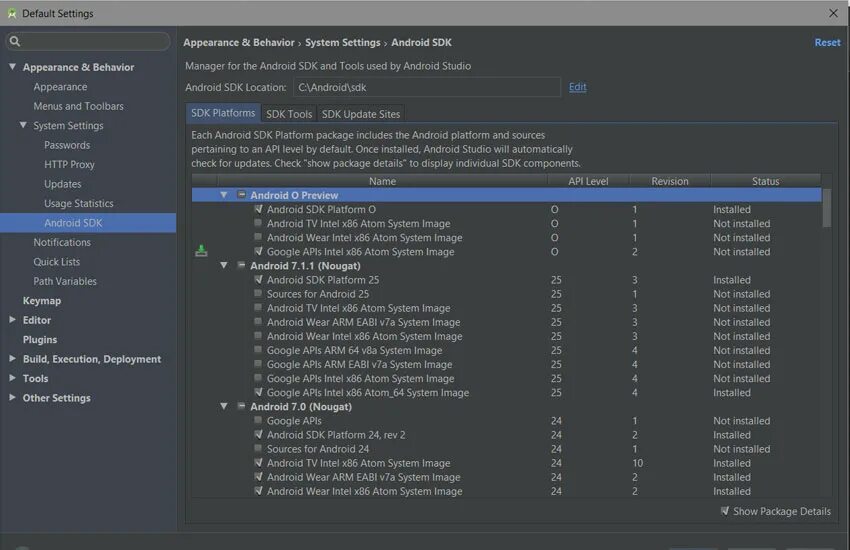
Task: Click the settings search field
Action: pyautogui.click(x=88, y=41)
